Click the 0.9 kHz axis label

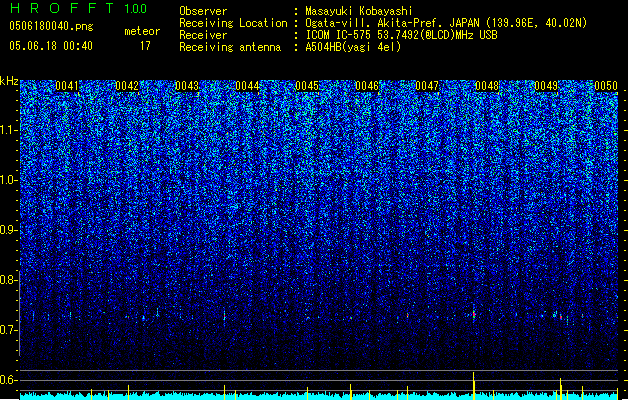(8, 230)
